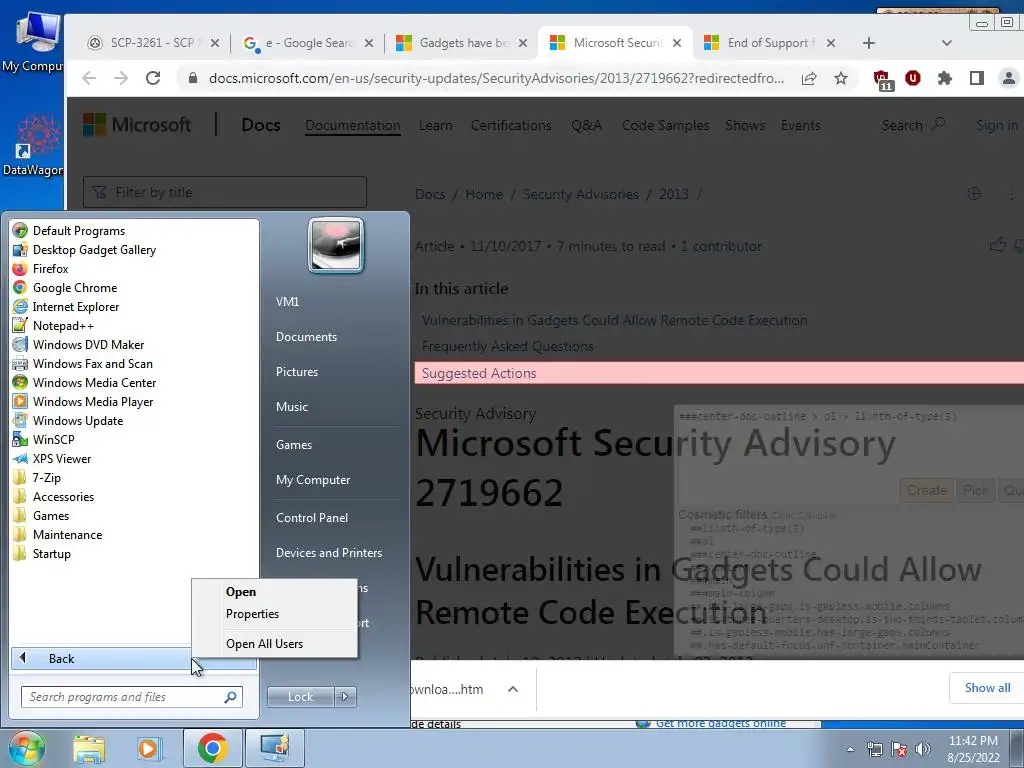Screen dimensions: 1024x768
Task: Share this page icon in address bar
Action: [808, 78]
